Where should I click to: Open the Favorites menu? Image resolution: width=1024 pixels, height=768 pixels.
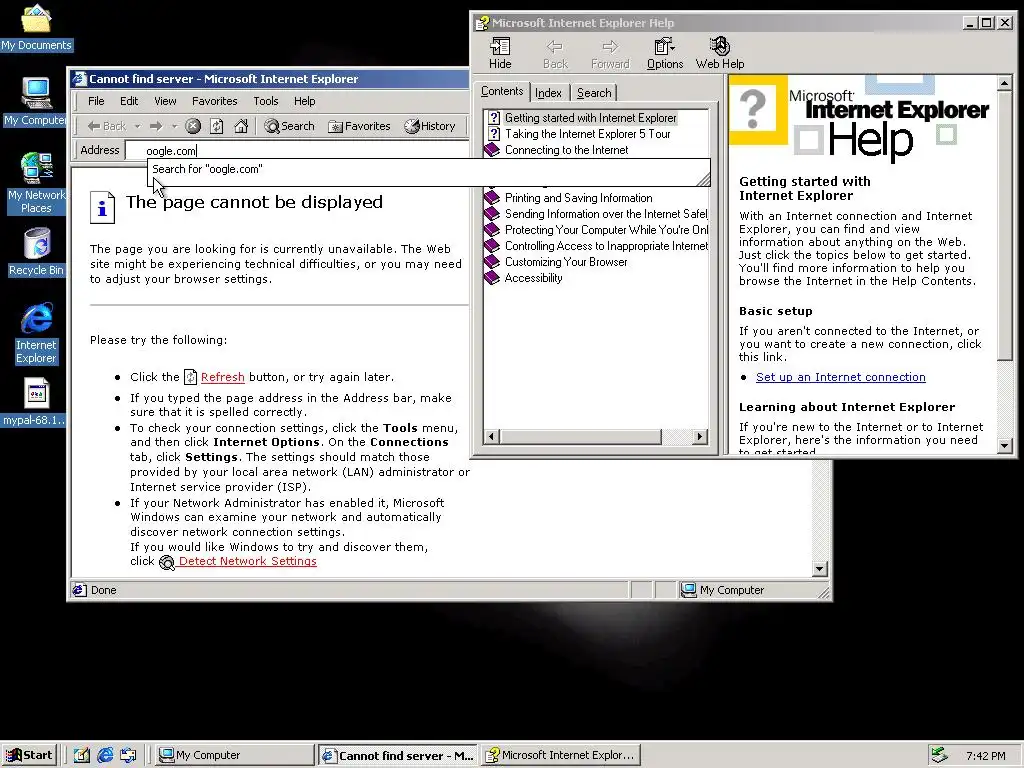click(214, 101)
